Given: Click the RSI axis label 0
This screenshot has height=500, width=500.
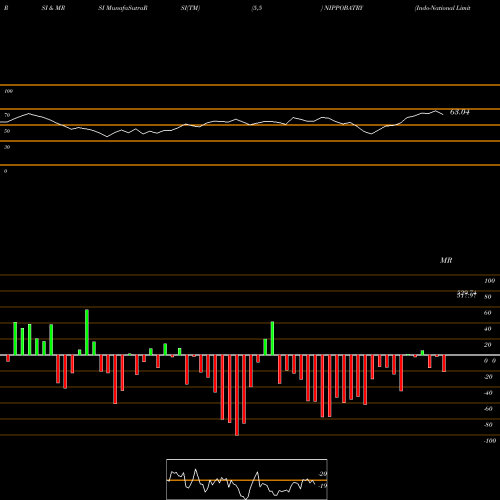Looking at the screenshot, I should 5,171.
